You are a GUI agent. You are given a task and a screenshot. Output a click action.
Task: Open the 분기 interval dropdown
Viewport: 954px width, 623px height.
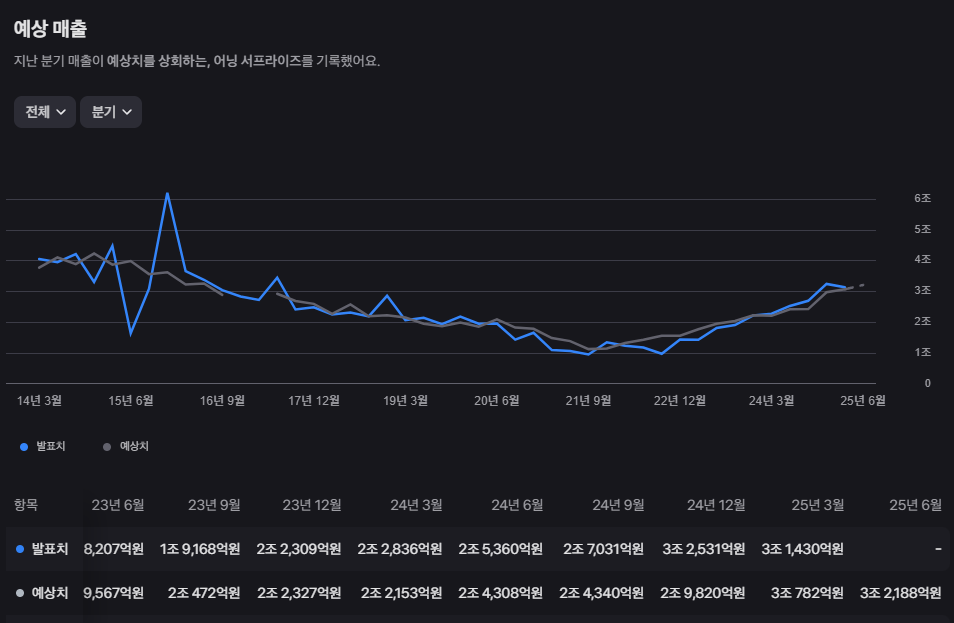click(111, 112)
